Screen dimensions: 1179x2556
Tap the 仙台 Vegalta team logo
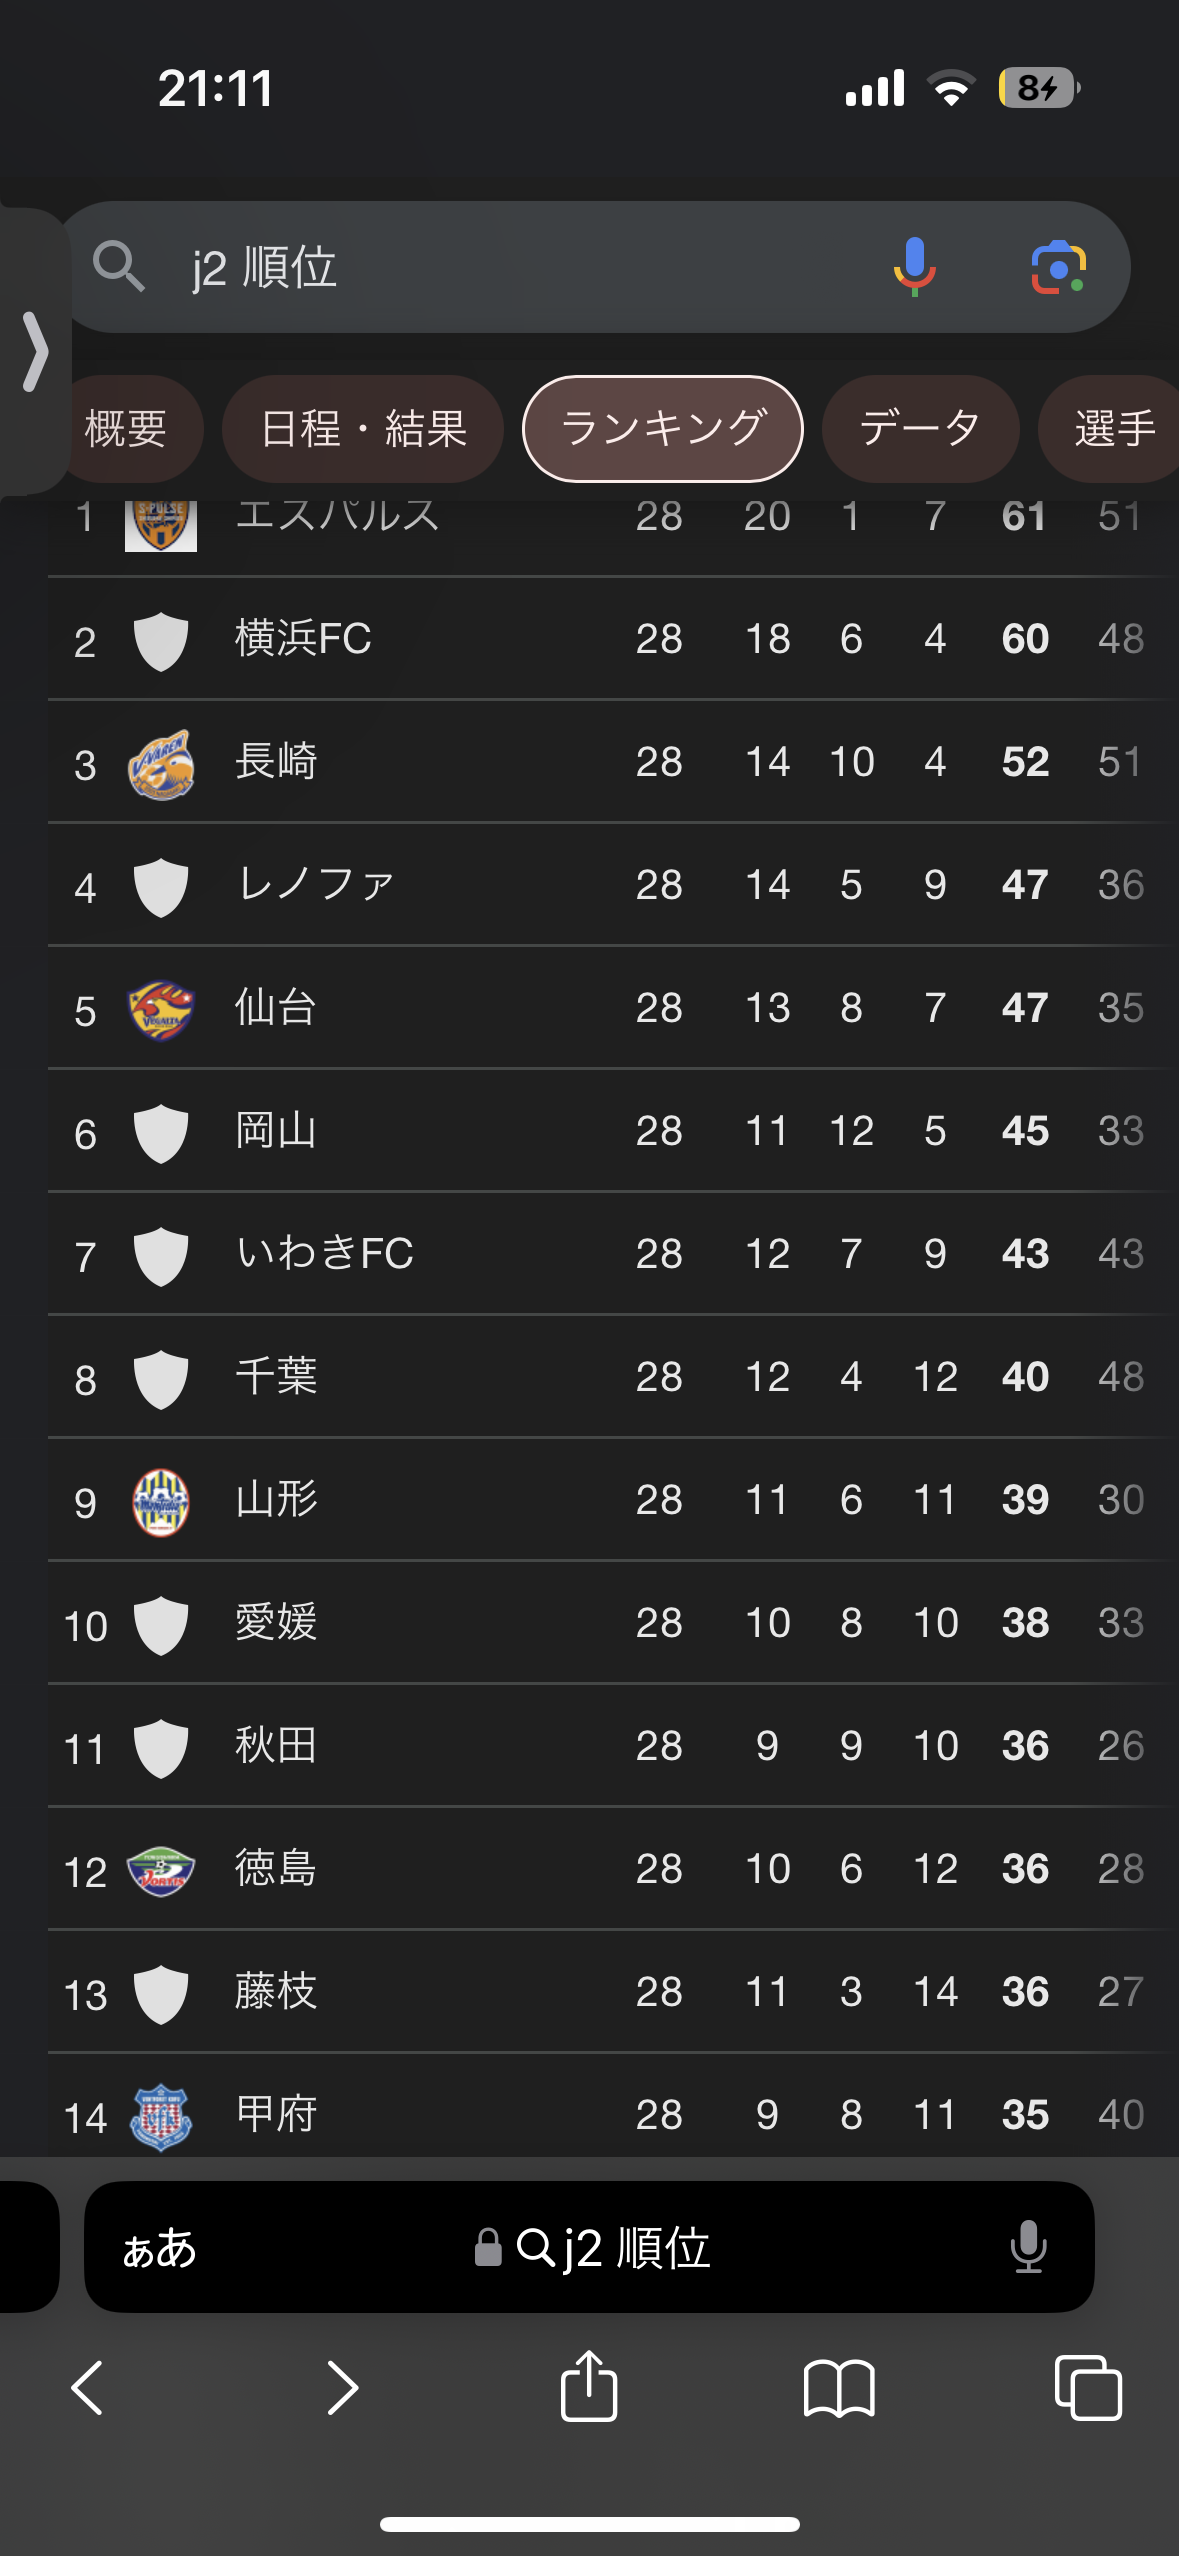pos(160,1009)
